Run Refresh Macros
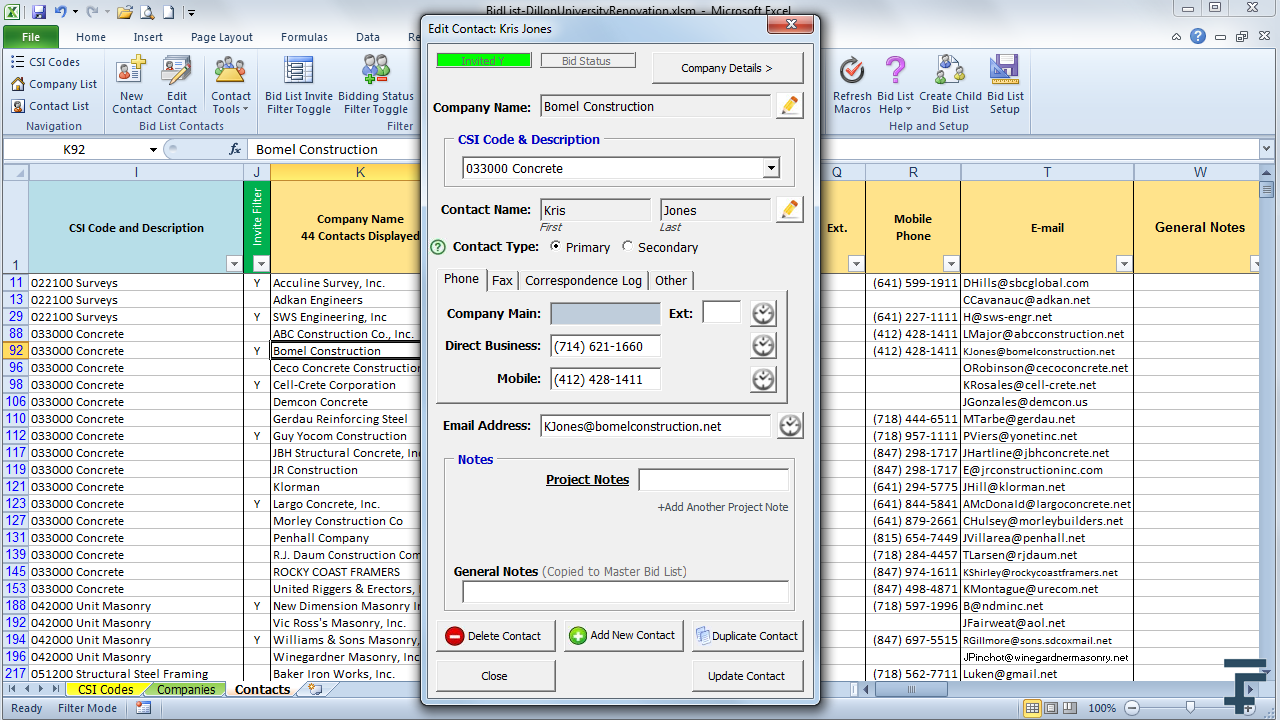This screenshot has width=1280, height=720. click(852, 85)
